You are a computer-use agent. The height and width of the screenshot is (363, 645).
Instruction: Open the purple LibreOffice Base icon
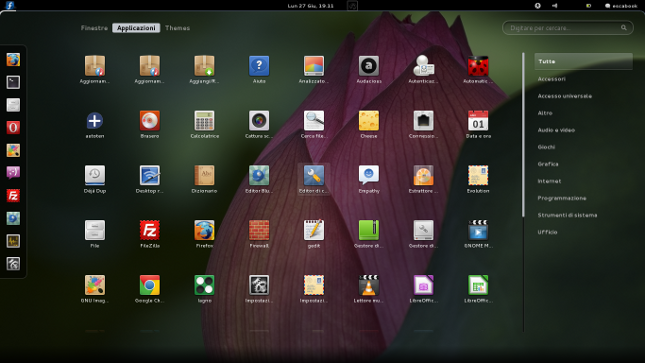click(423, 285)
